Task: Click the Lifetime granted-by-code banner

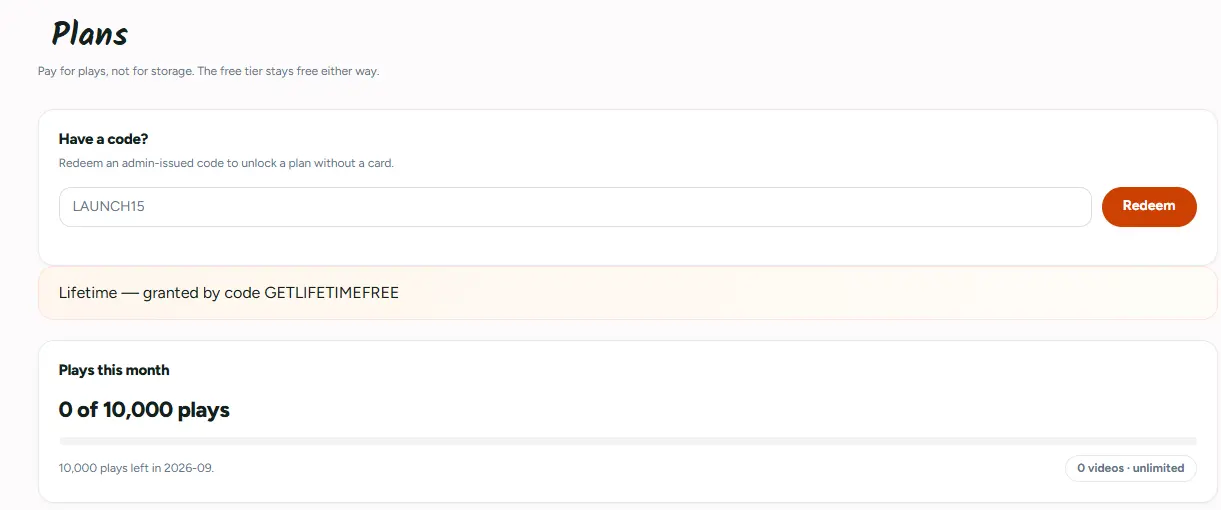Action: (x=628, y=293)
